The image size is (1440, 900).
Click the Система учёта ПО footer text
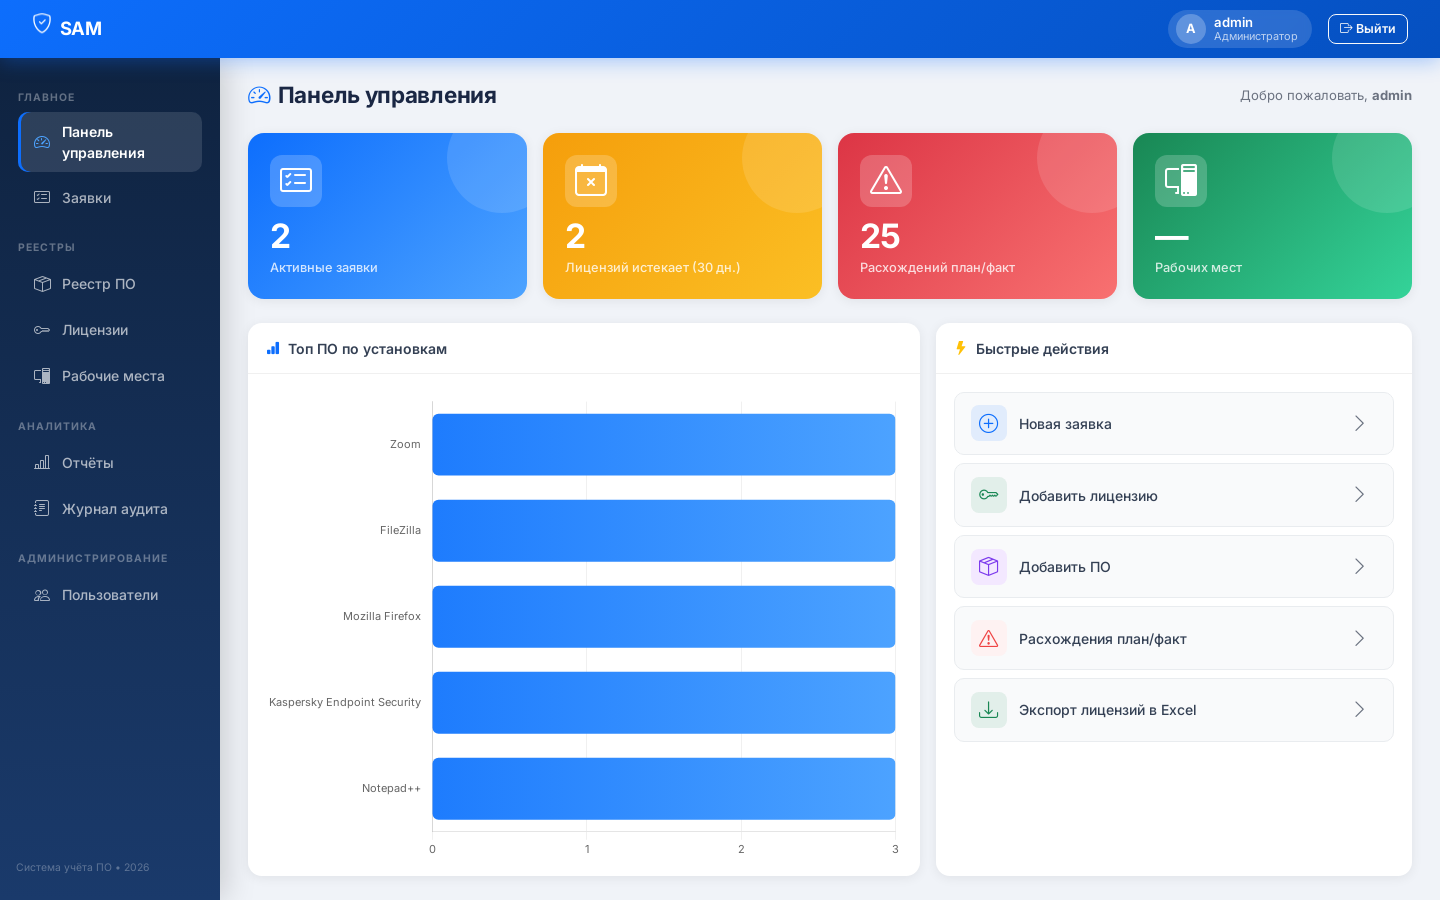coord(82,867)
